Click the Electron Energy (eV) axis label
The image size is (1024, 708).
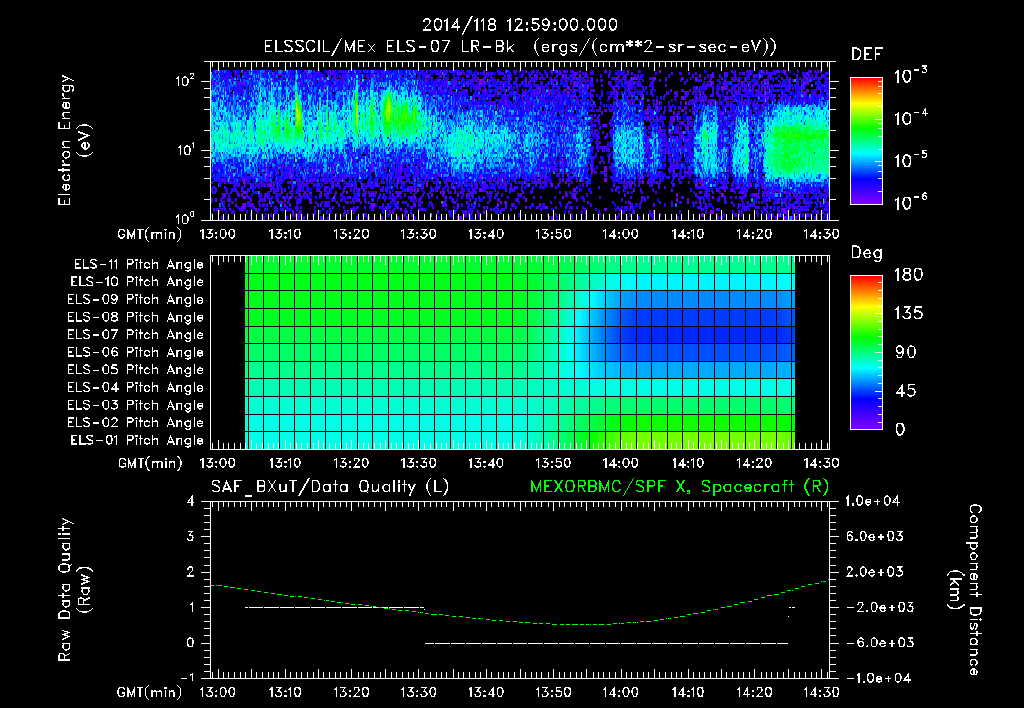click(x=74, y=140)
